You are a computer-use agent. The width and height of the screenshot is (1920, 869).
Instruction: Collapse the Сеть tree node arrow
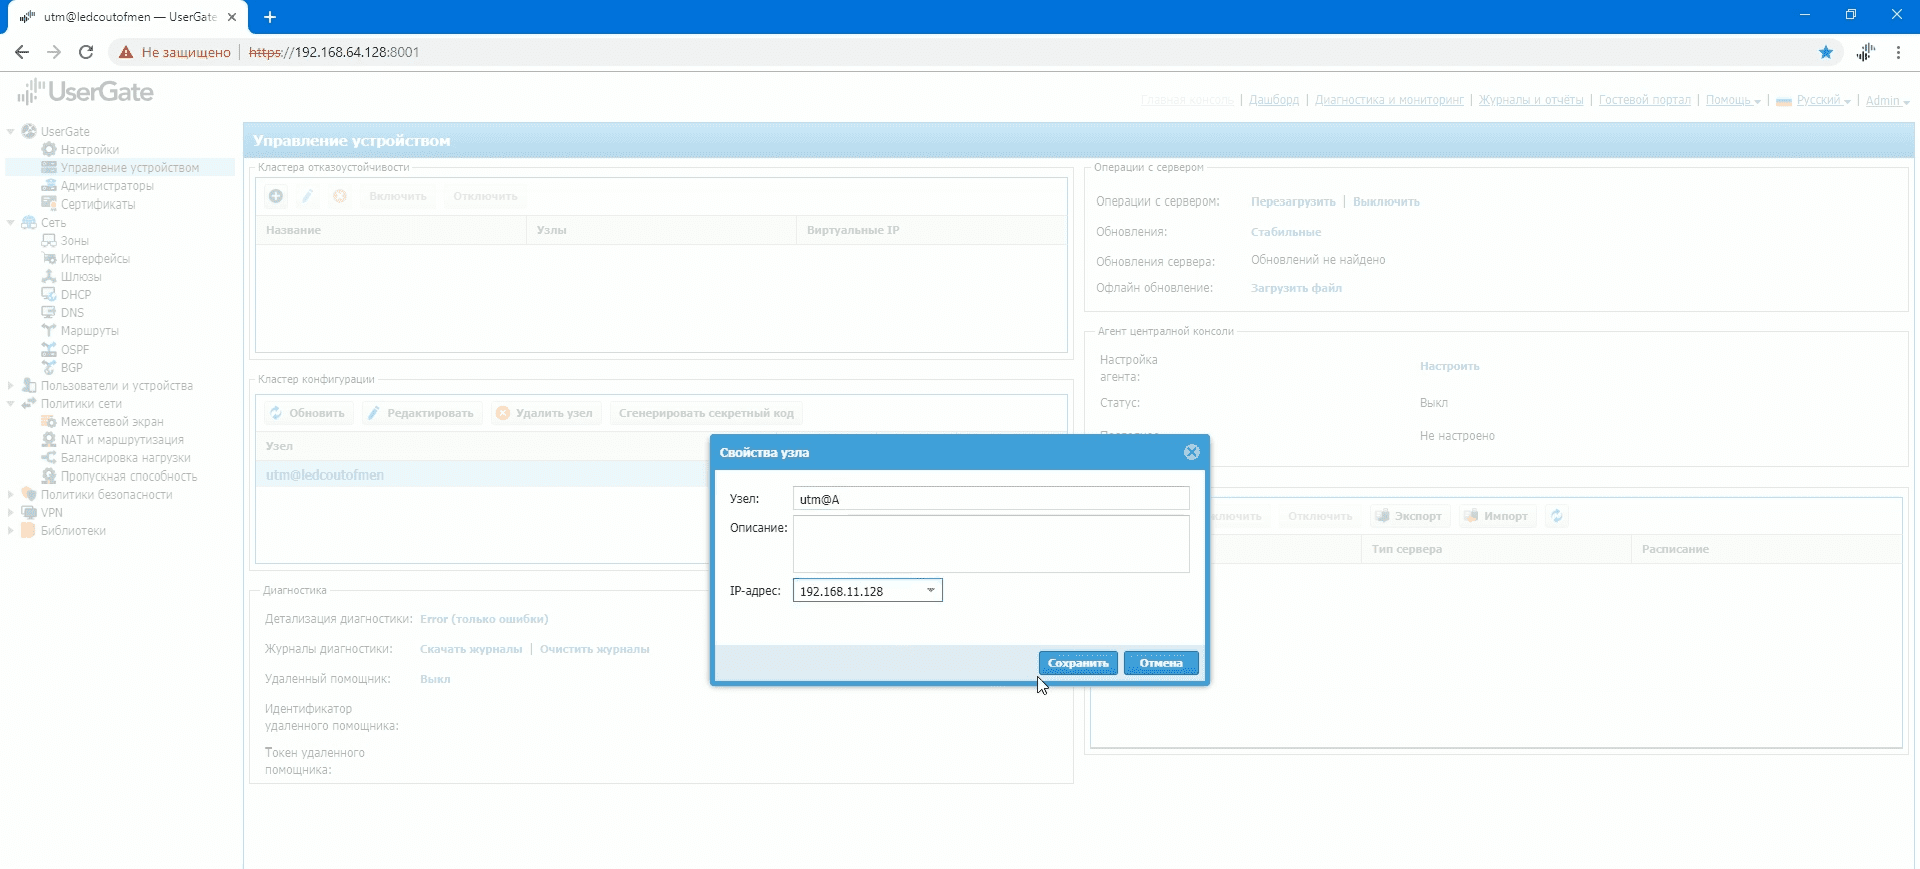[11, 222]
